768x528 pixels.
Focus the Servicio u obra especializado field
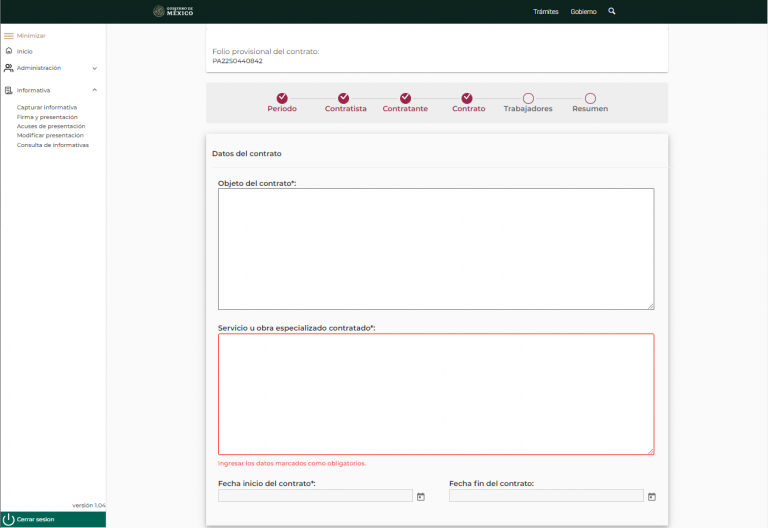click(436, 394)
